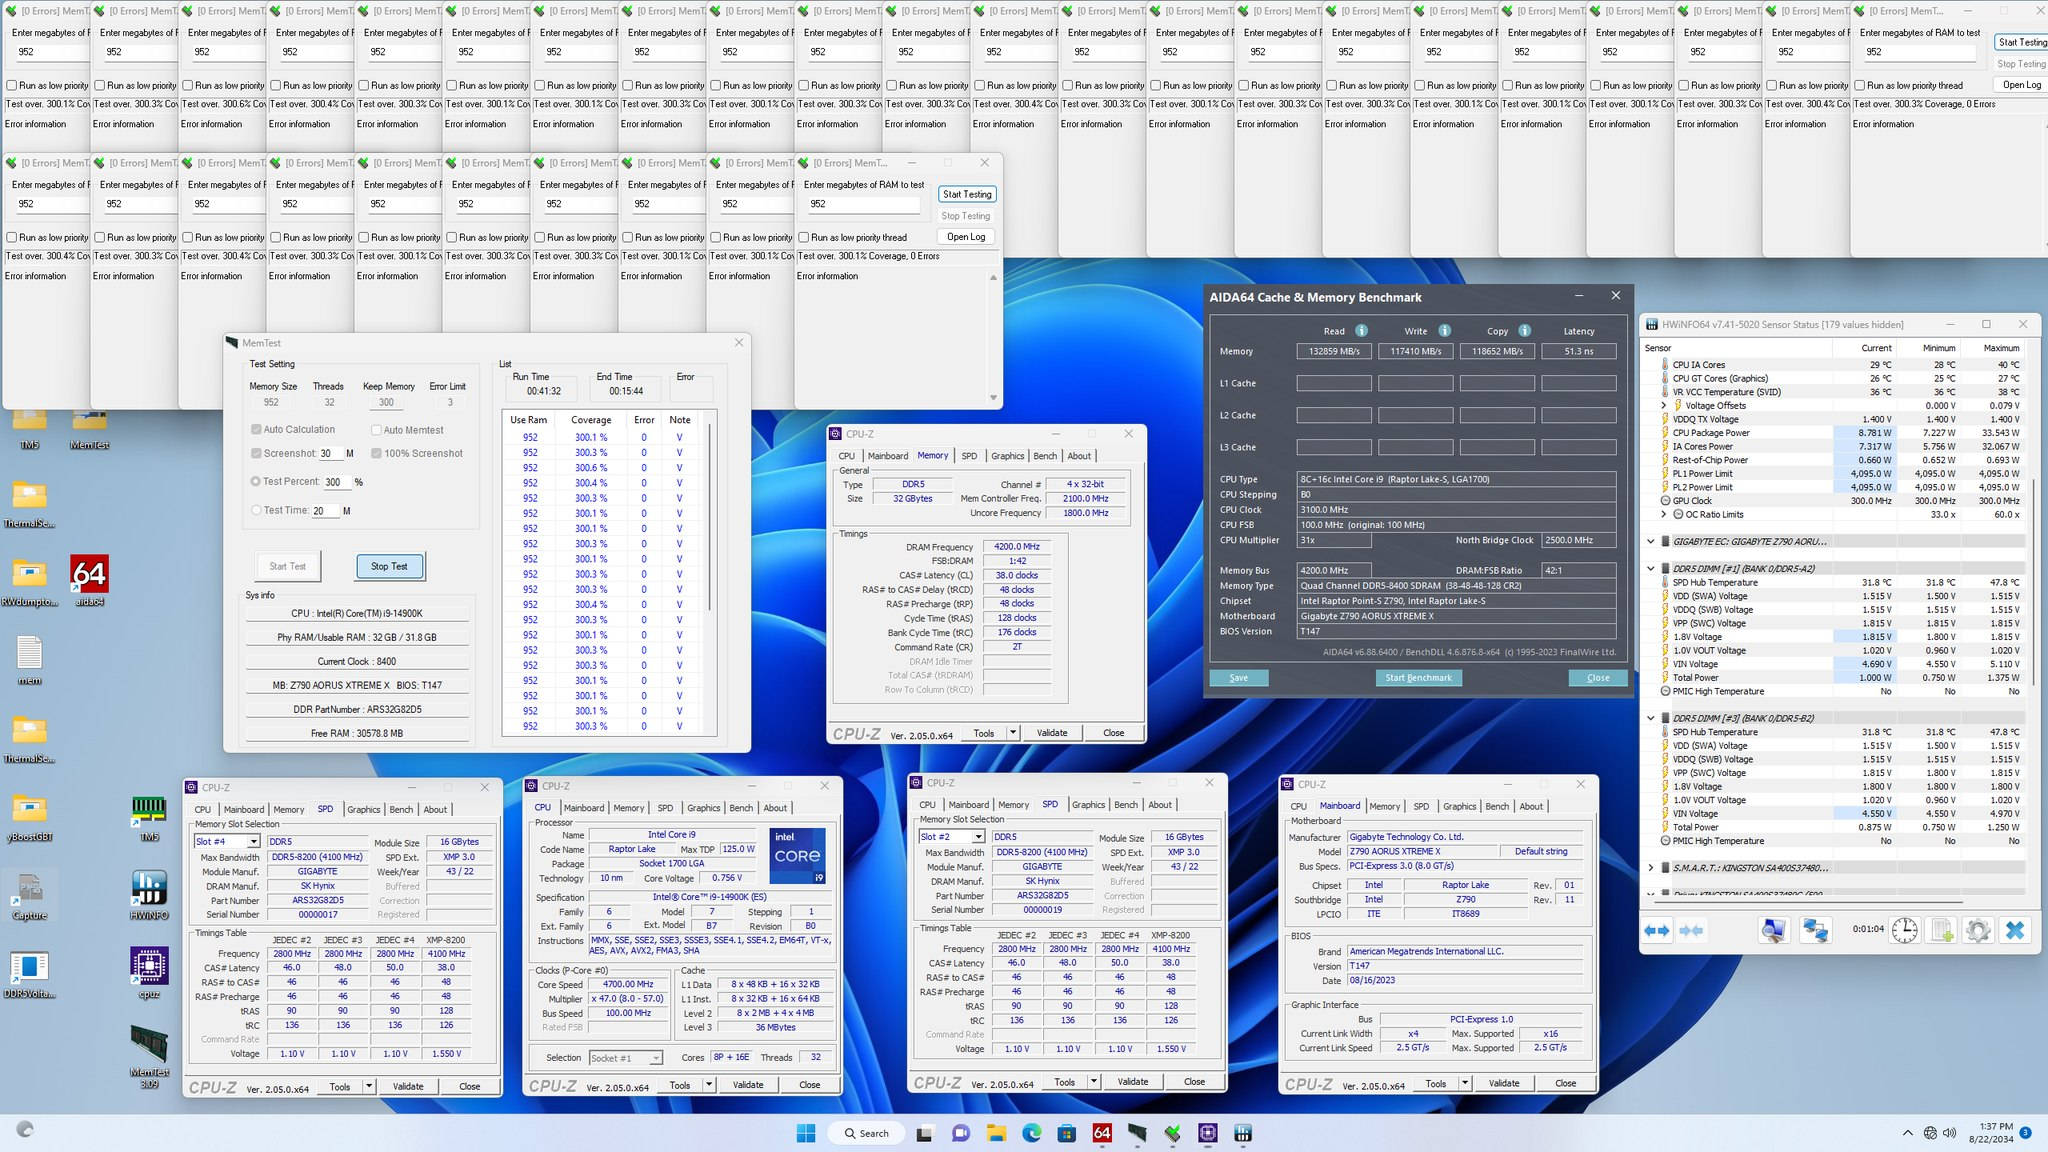Click Screenshot interval minutes input field
Image resolution: width=2048 pixels, height=1152 pixels.
pos(331,454)
